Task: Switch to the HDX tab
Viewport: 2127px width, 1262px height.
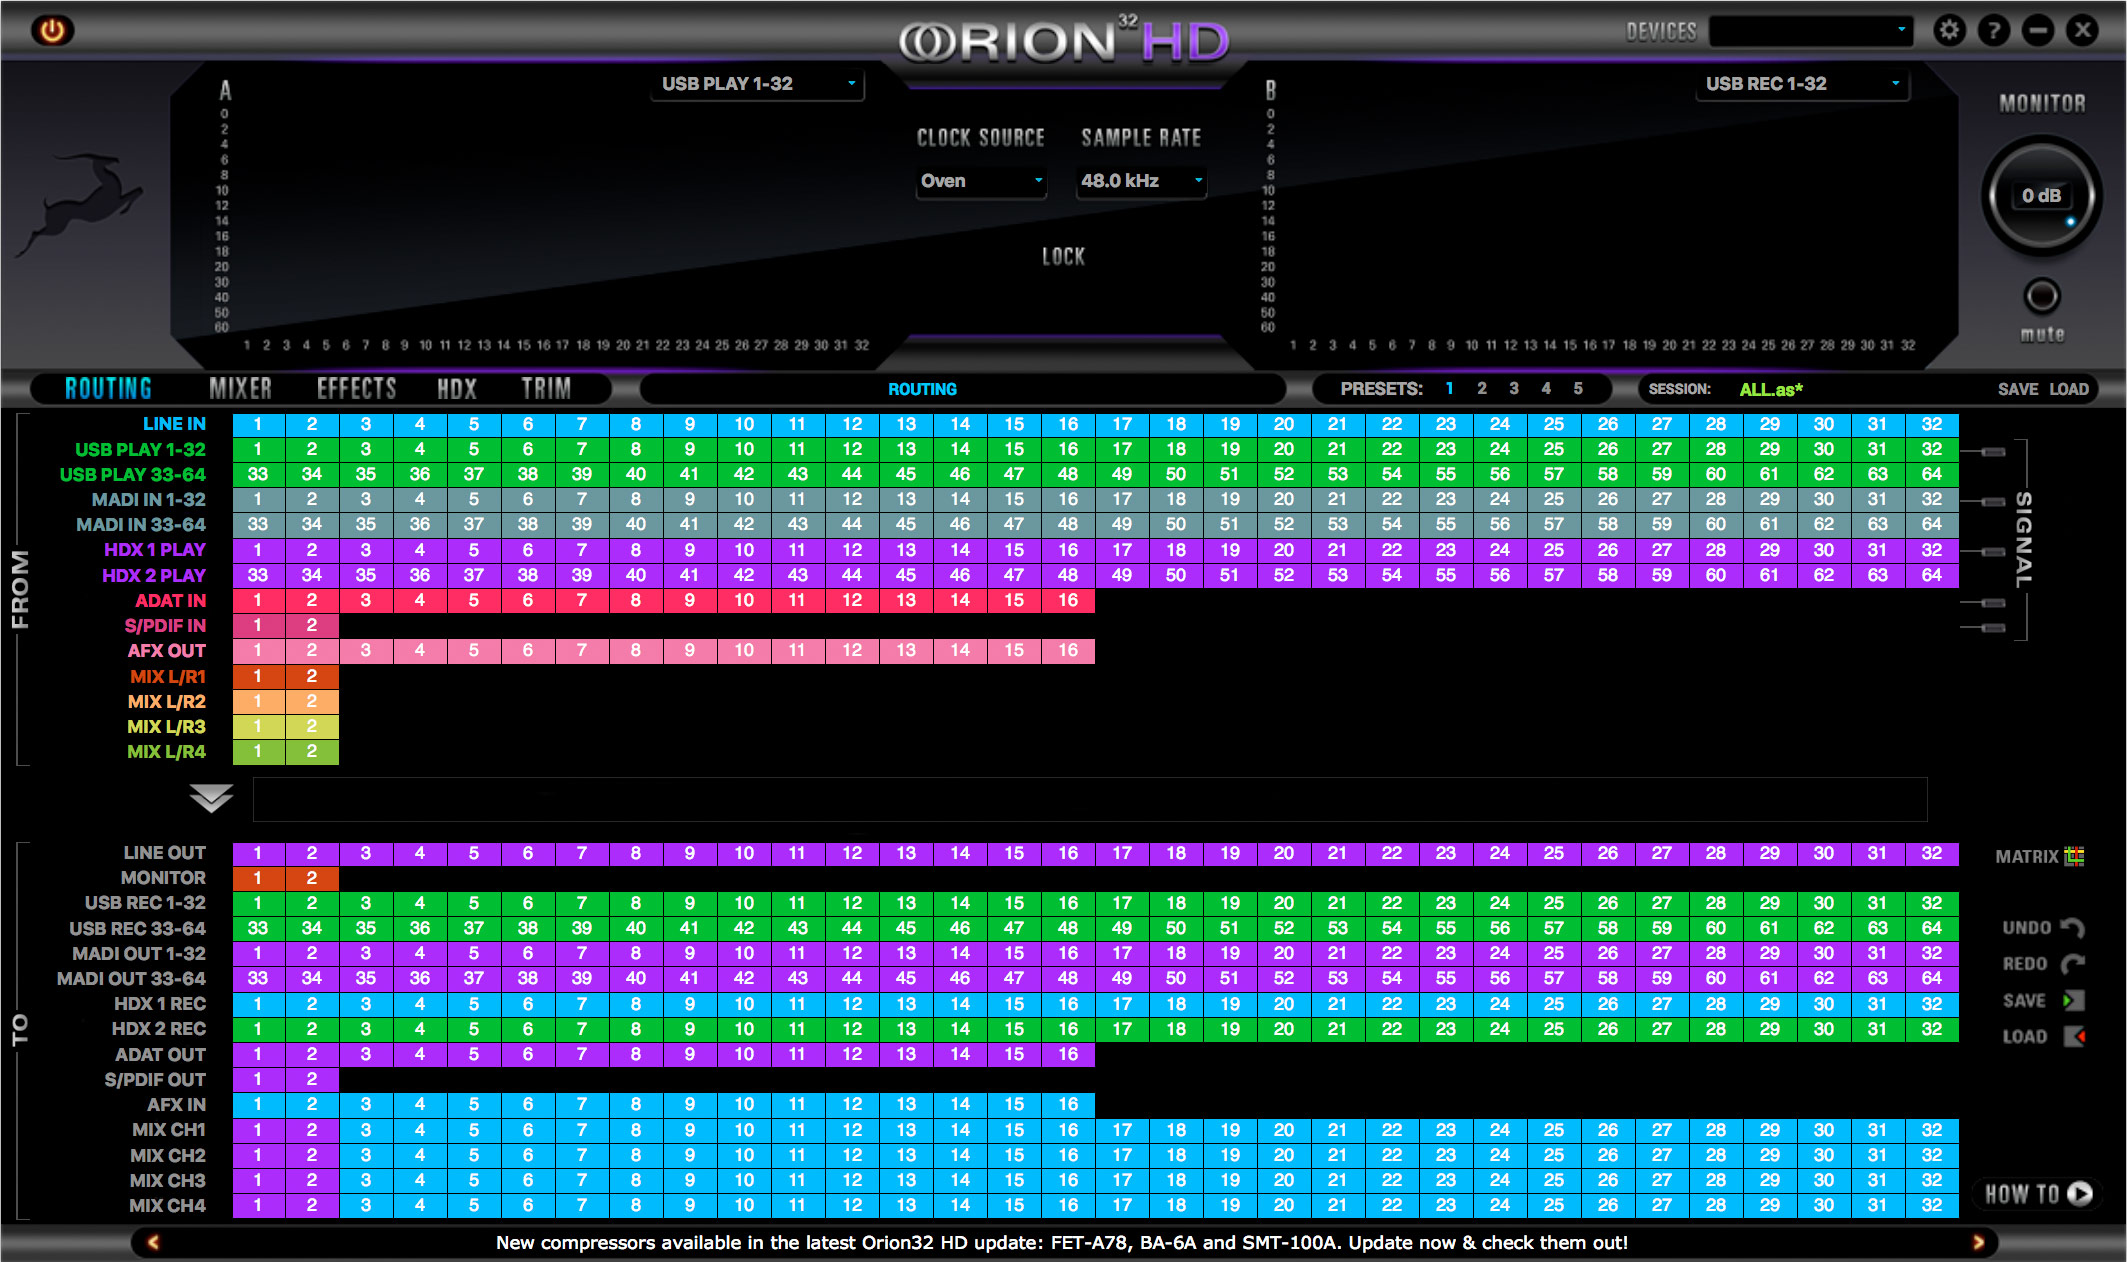Action: tap(457, 389)
